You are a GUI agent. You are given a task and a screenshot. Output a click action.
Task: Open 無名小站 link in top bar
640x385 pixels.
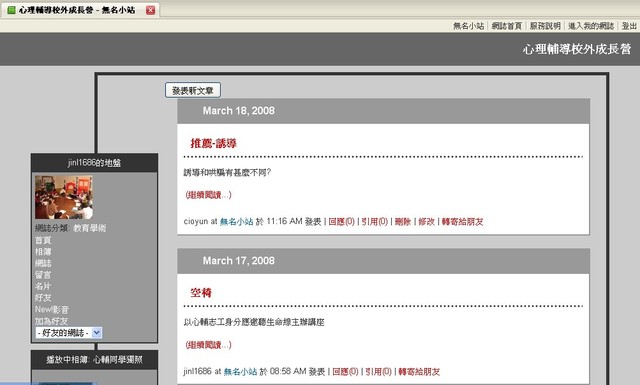point(468,26)
